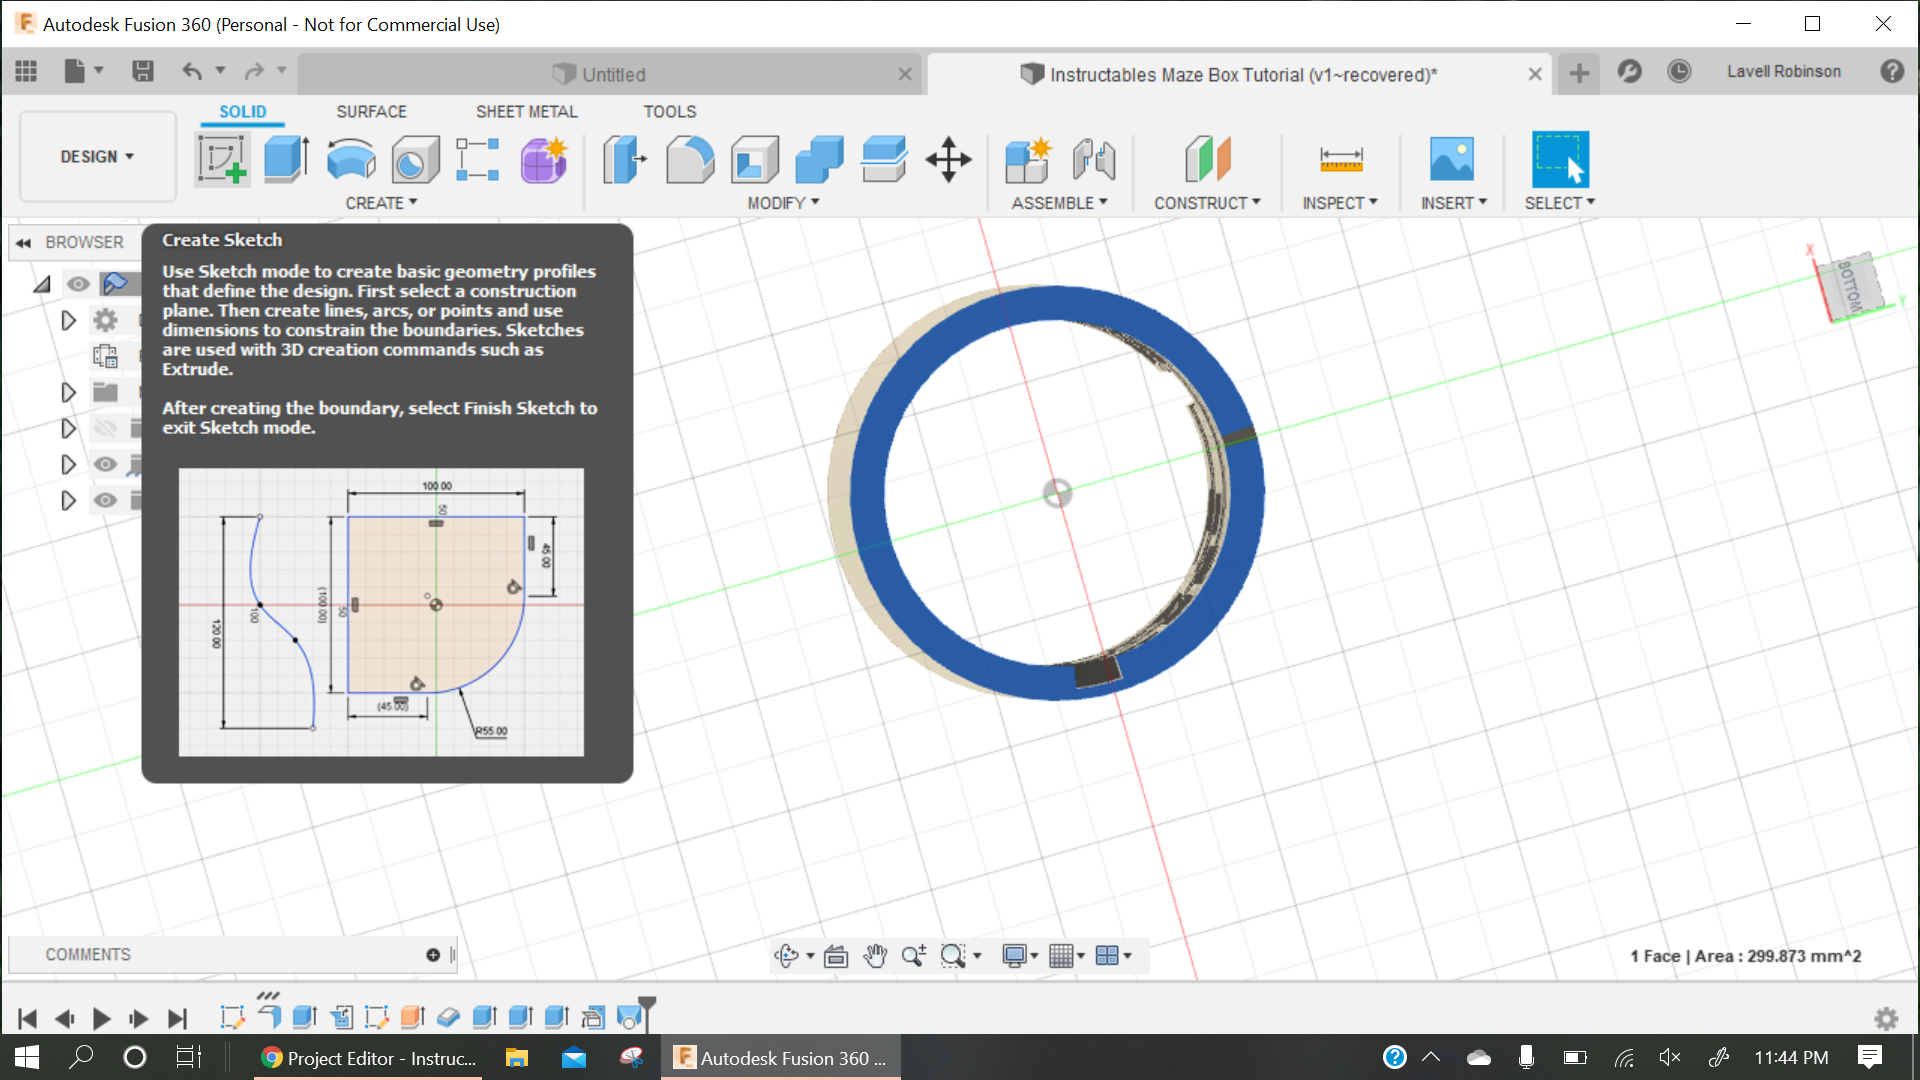Toggle the last browser row eye icon
The height and width of the screenshot is (1080, 1920).
coord(105,501)
